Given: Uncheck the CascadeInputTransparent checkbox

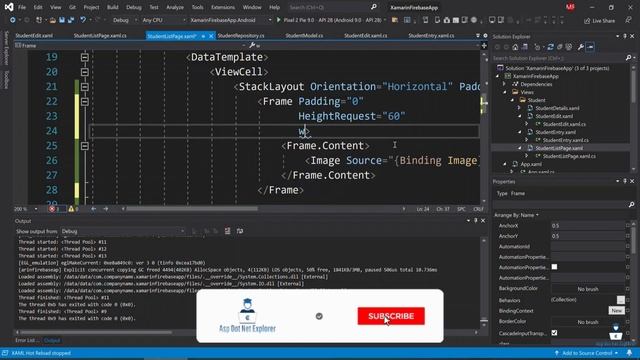Looking at the screenshot, I should (554, 333).
